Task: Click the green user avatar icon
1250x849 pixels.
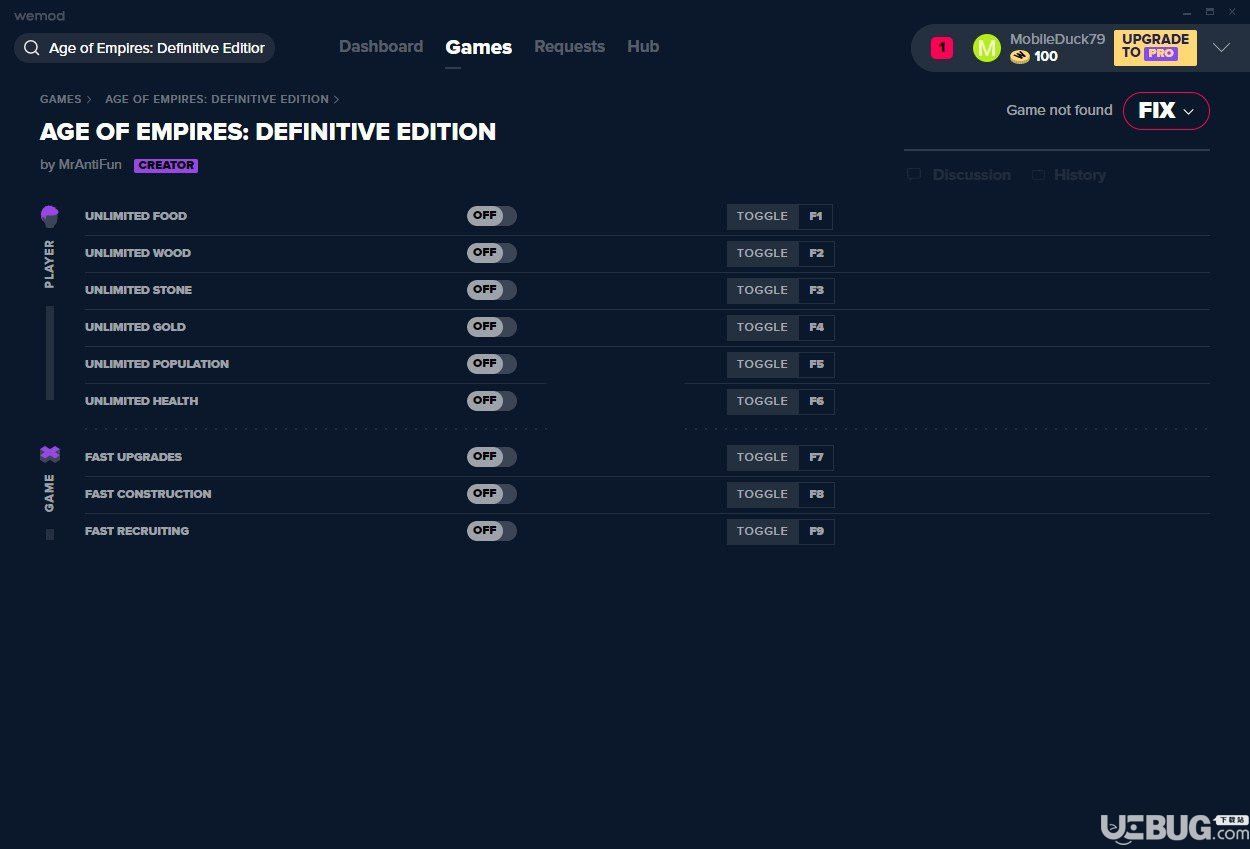Action: (987, 48)
